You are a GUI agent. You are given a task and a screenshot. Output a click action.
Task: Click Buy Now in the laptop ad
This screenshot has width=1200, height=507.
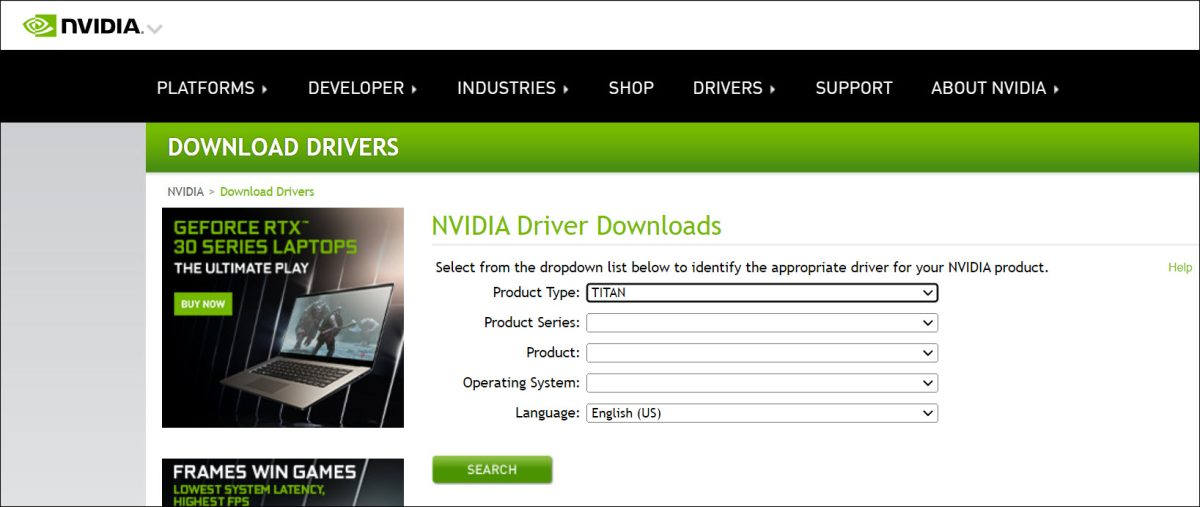203,304
